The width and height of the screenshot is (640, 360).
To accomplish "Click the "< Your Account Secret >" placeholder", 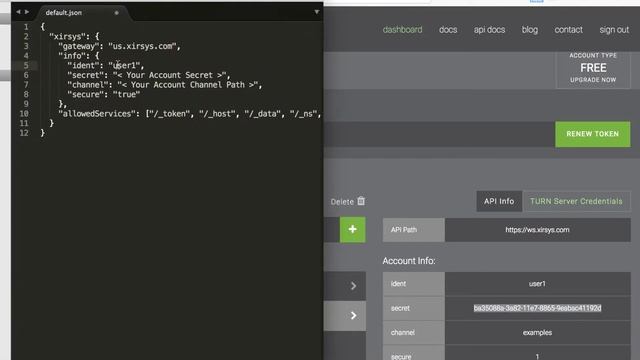I will click(x=169, y=75).
